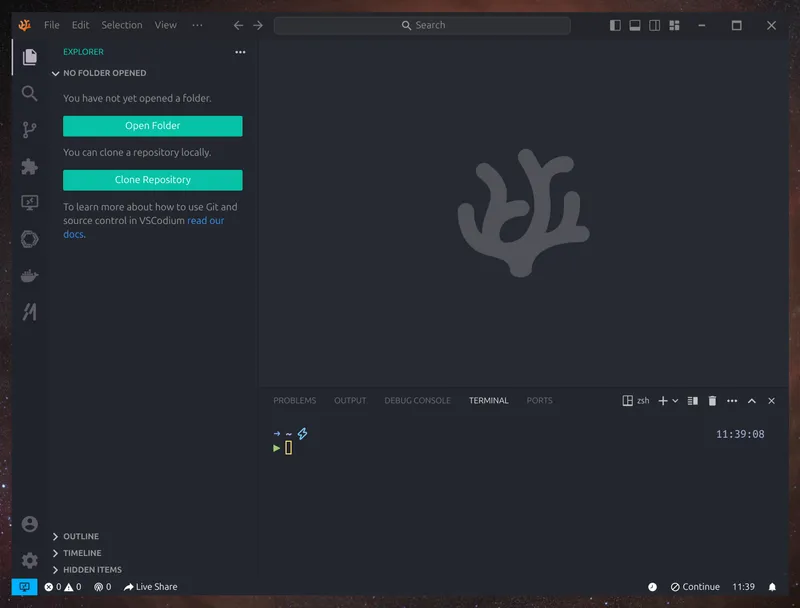Create a new terminal with plus icon
800x608 pixels.
(x=663, y=401)
